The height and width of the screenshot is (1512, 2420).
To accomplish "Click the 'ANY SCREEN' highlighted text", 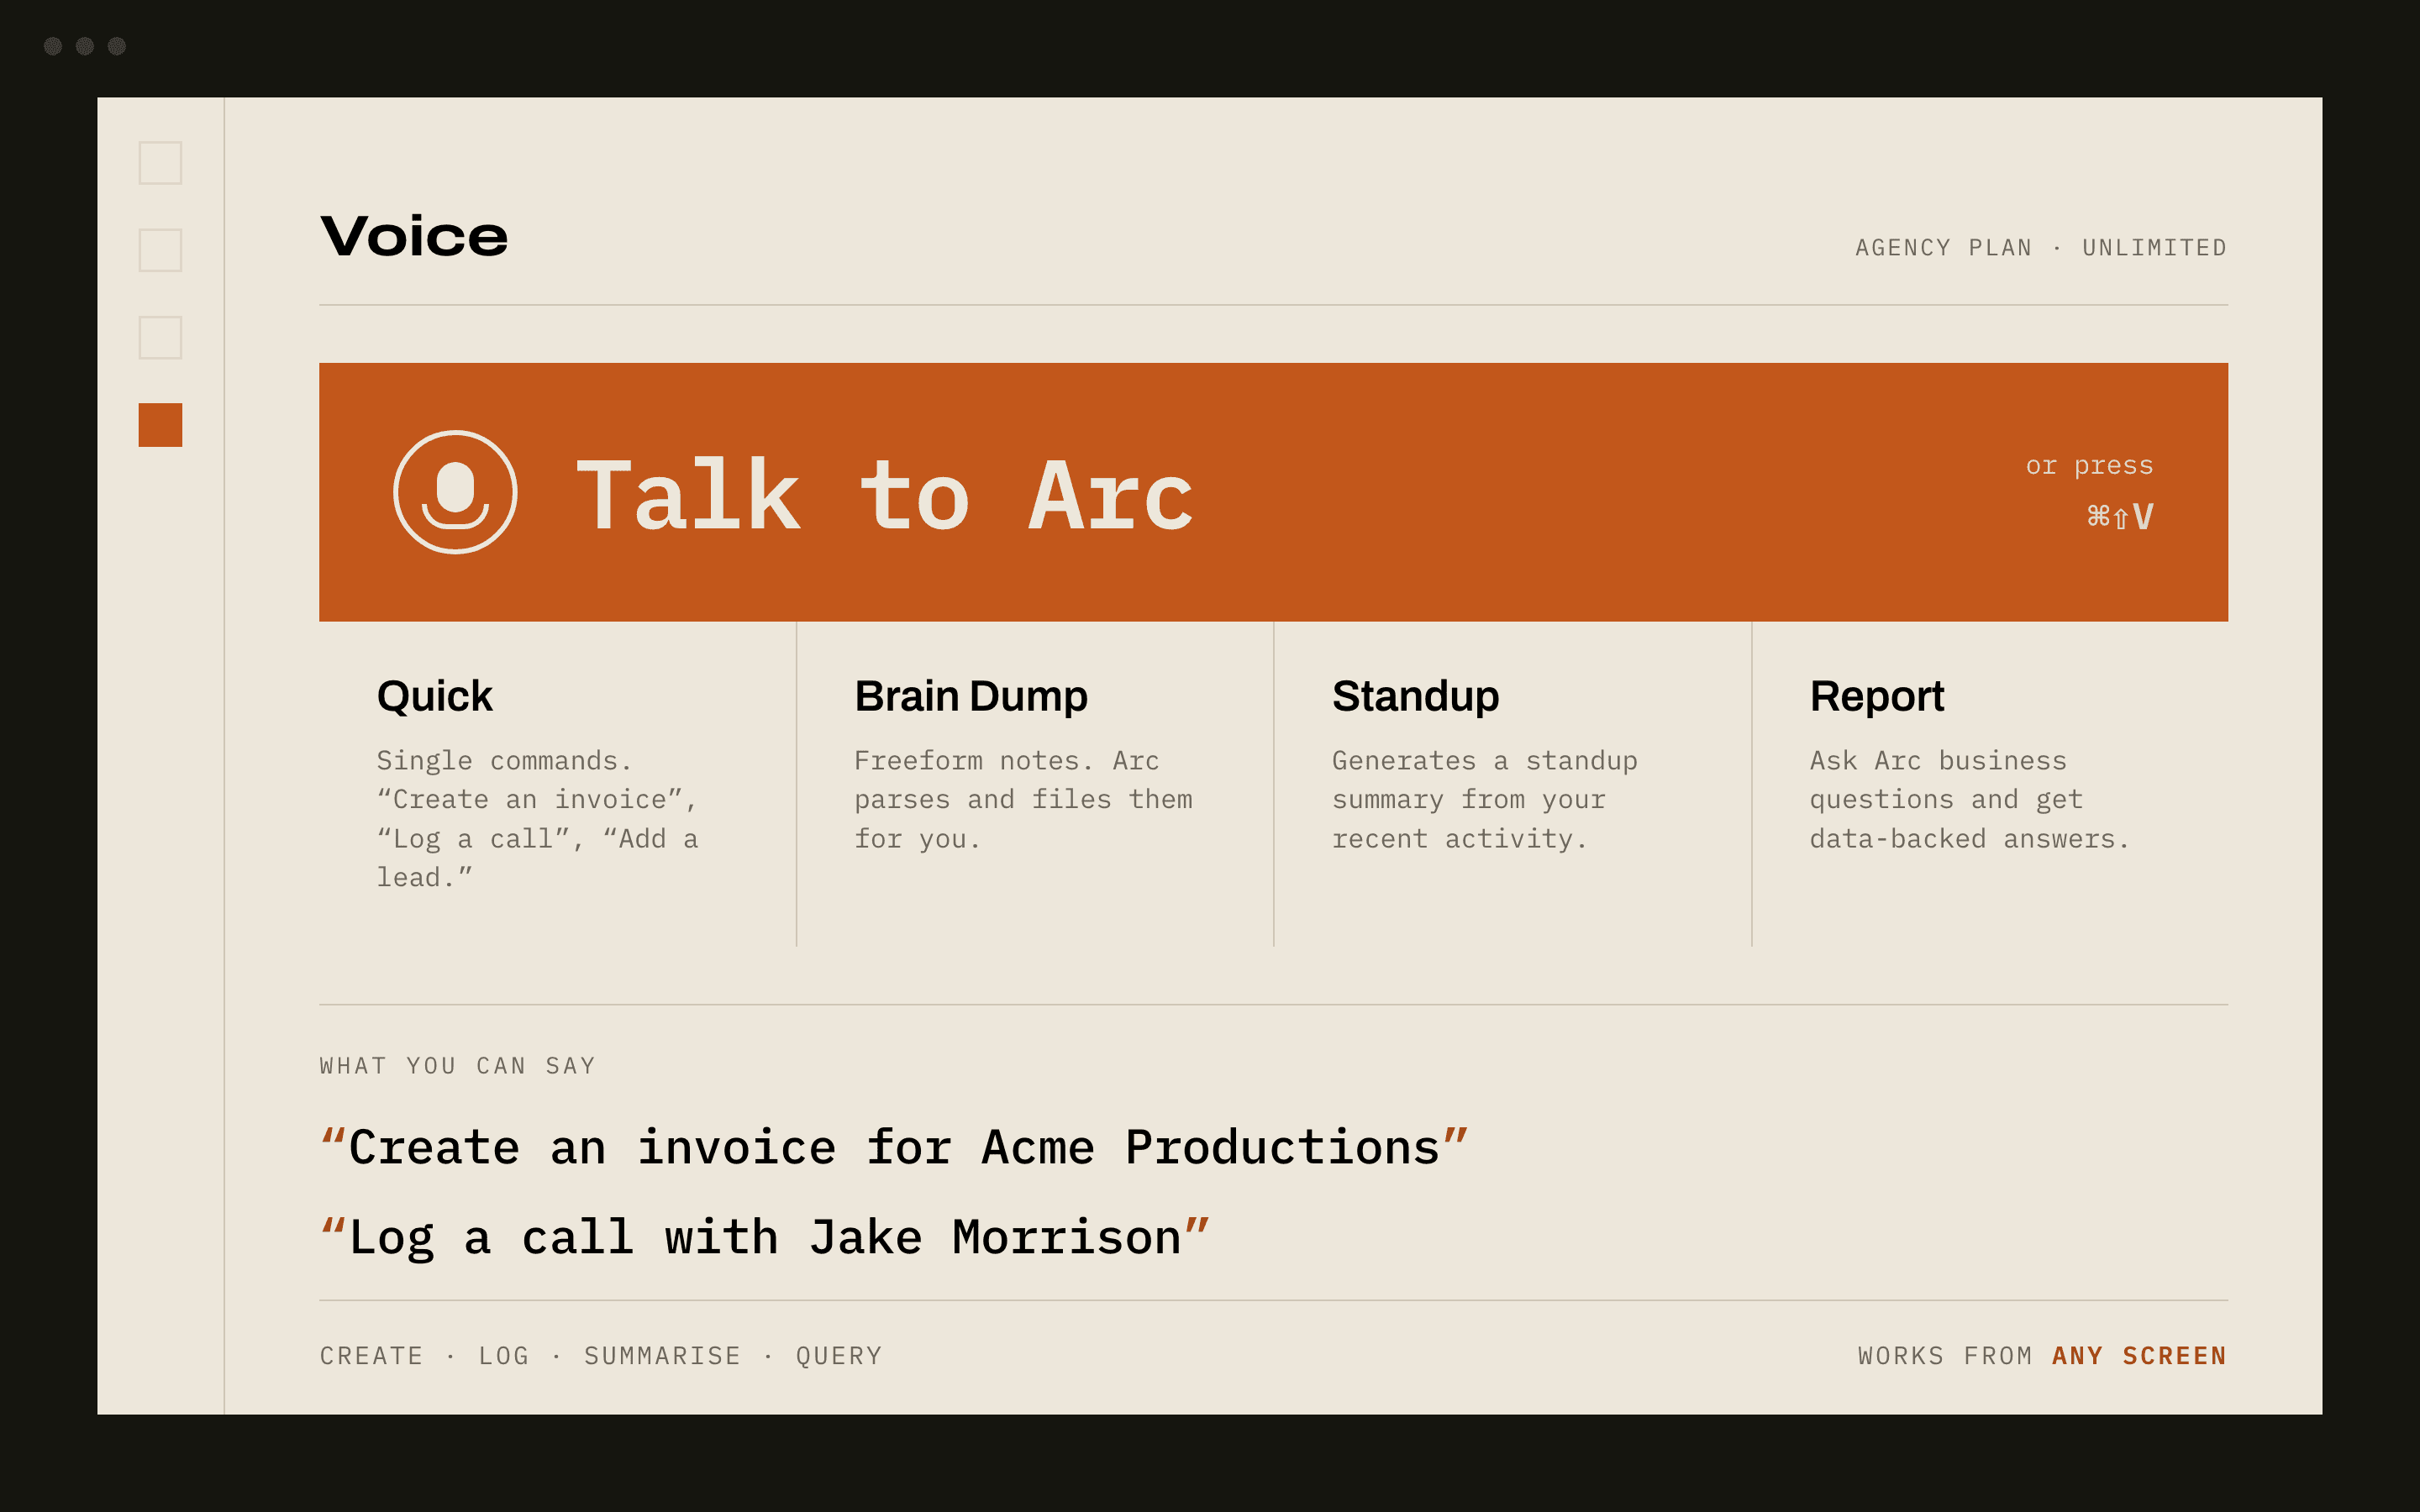I will (x=2139, y=1356).
